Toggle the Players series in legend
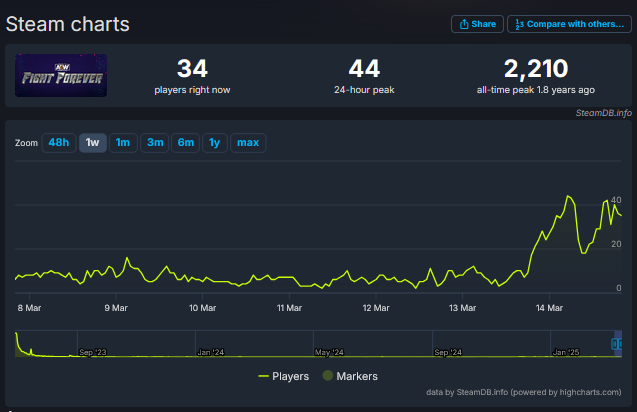 point(284,376)
